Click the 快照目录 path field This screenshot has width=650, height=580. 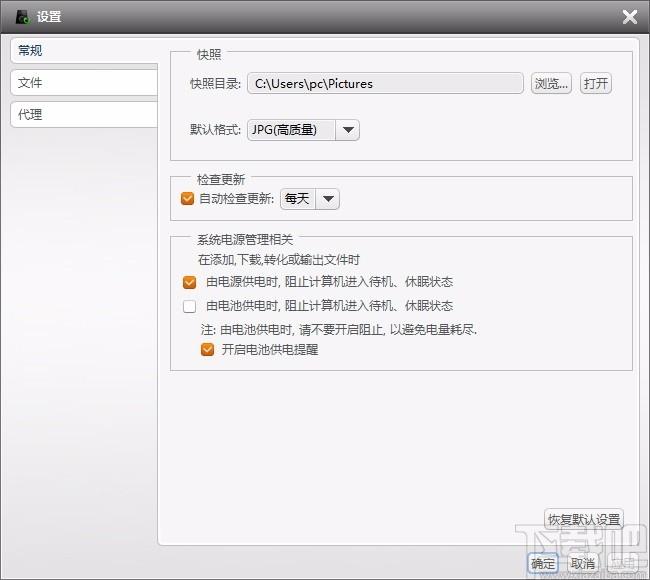pyautogui.click(x=385, y=84)
